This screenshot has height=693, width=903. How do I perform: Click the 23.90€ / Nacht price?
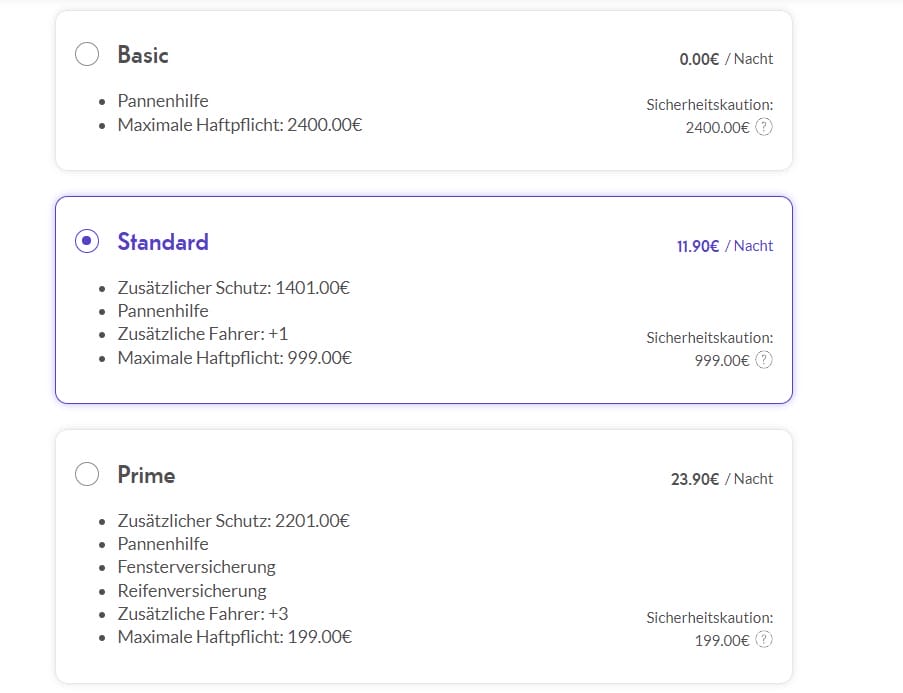point(722,479)
